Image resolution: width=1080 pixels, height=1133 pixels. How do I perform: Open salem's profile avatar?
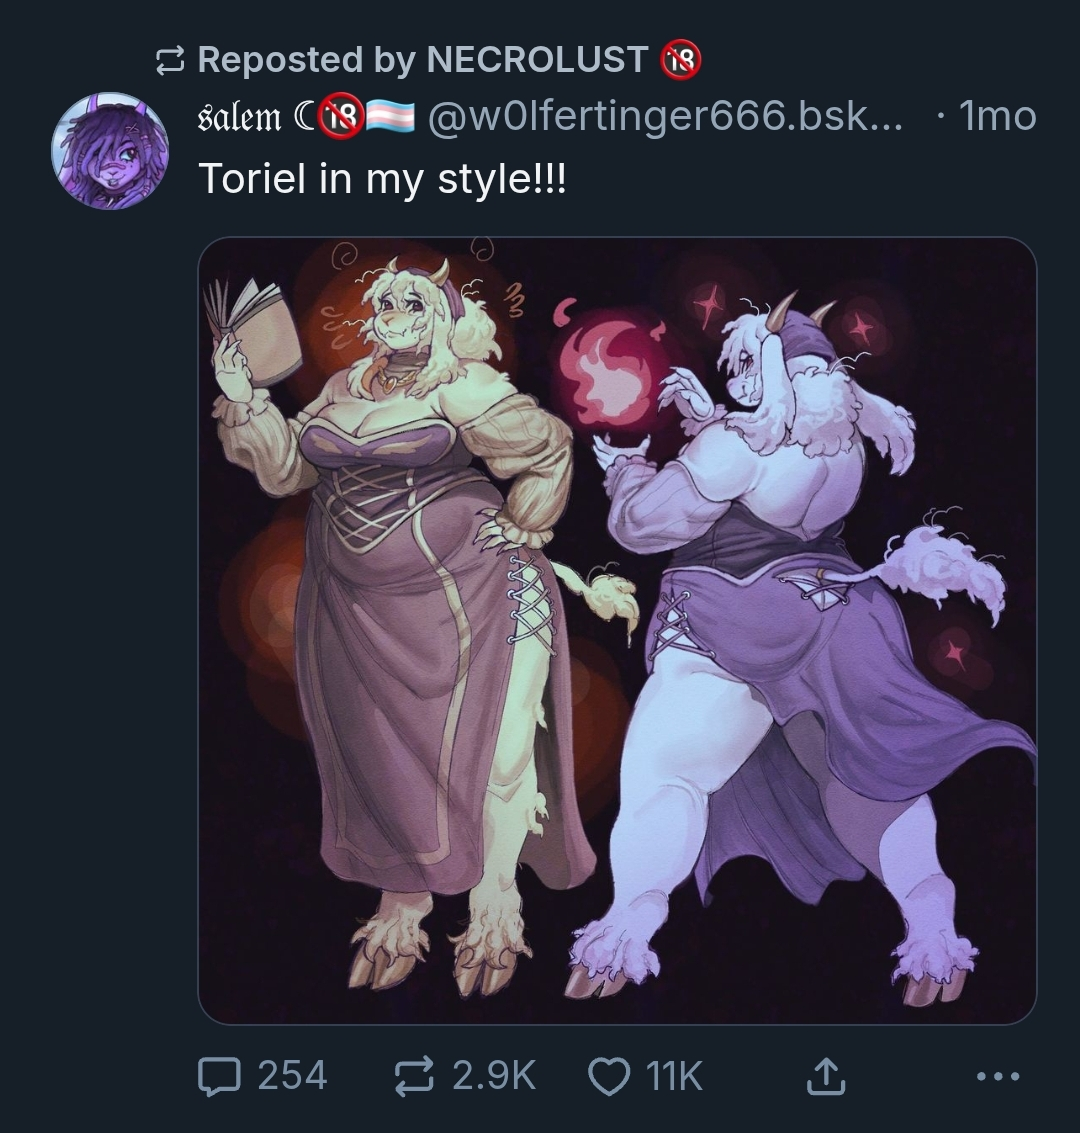coord(110,150)
